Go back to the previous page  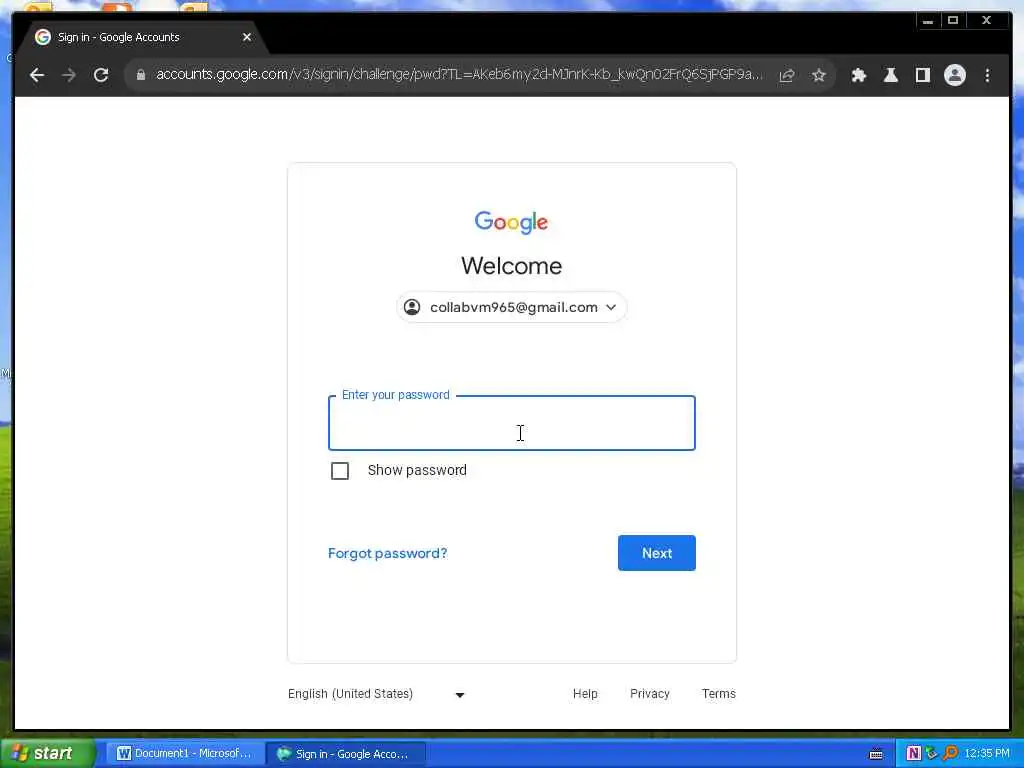click(x=37, y=75)
